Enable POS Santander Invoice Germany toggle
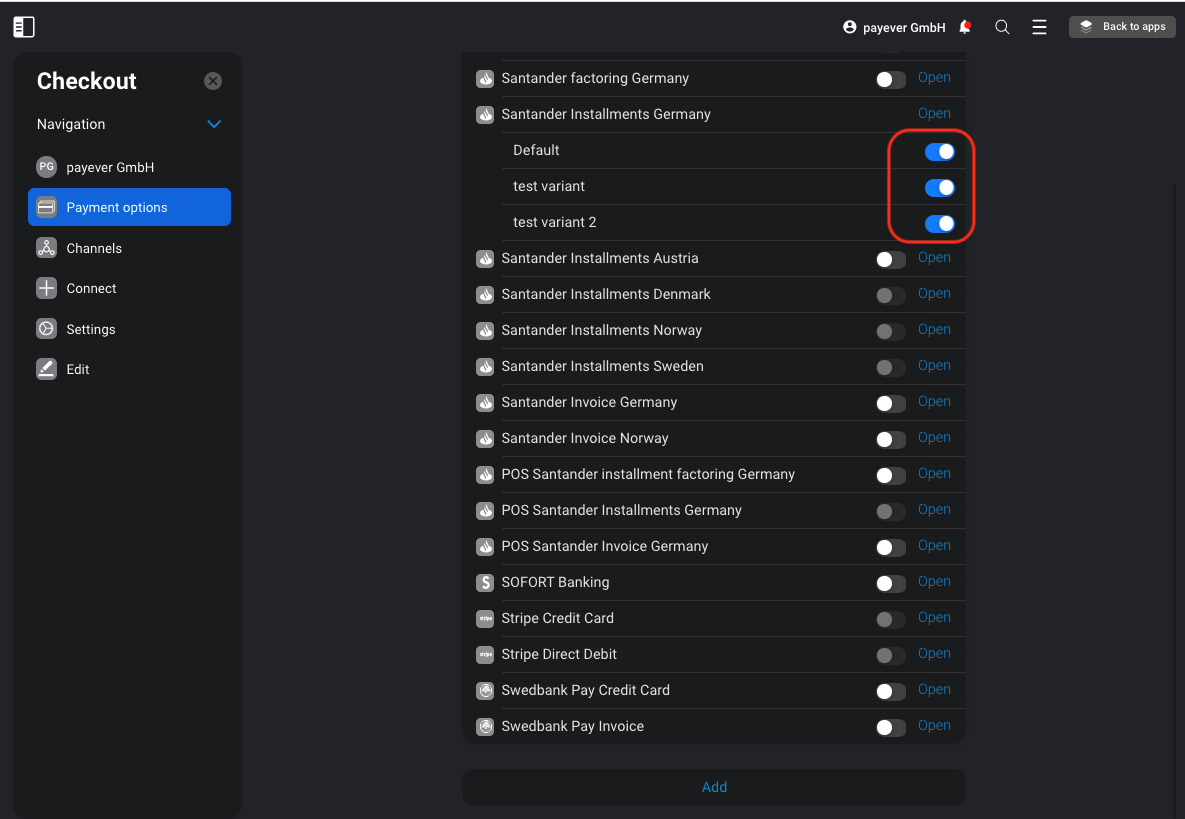 [x=891, y=547]
